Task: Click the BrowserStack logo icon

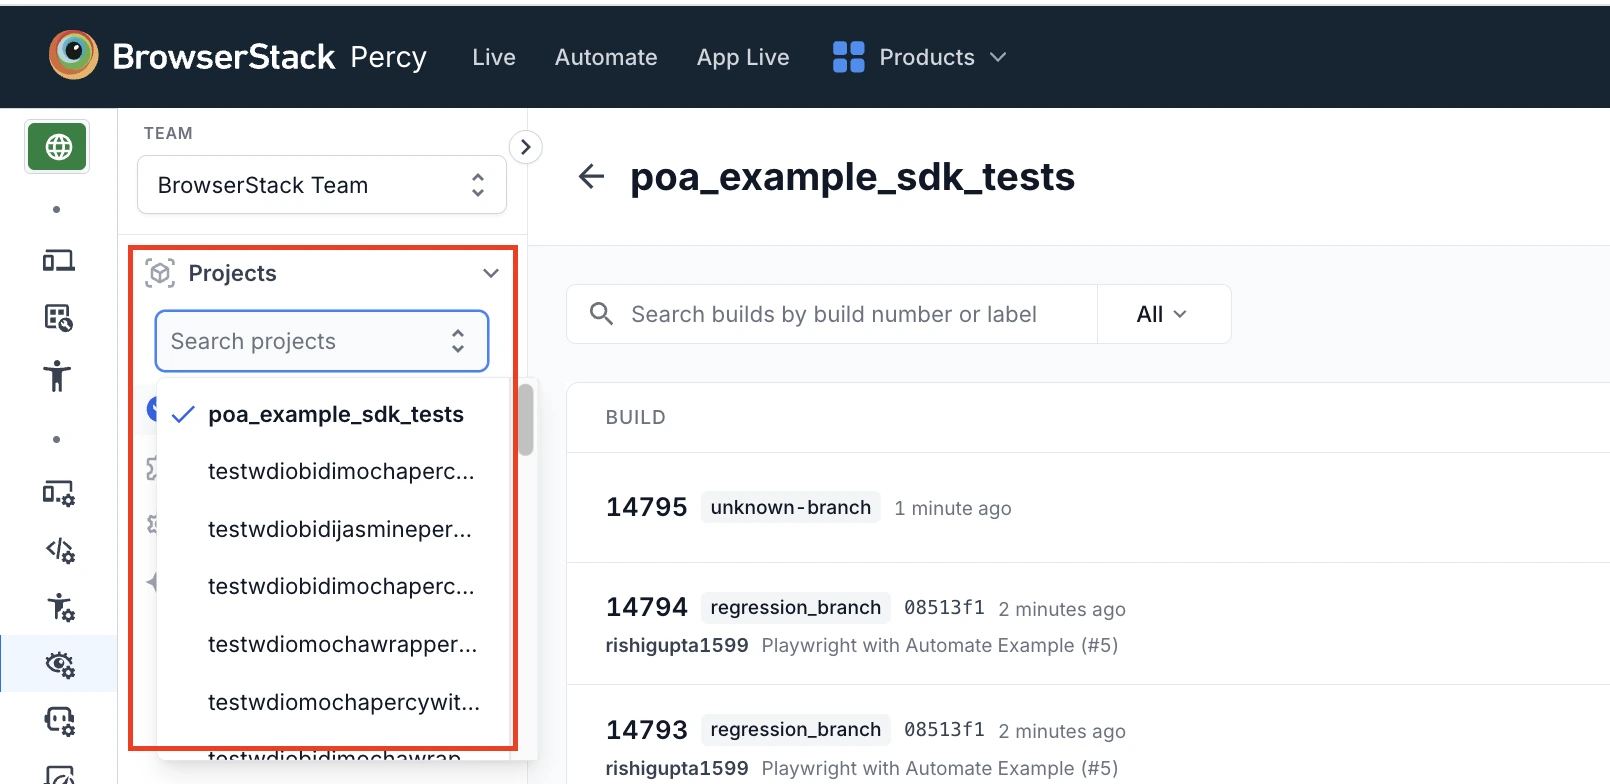Action: pos(73,55)
